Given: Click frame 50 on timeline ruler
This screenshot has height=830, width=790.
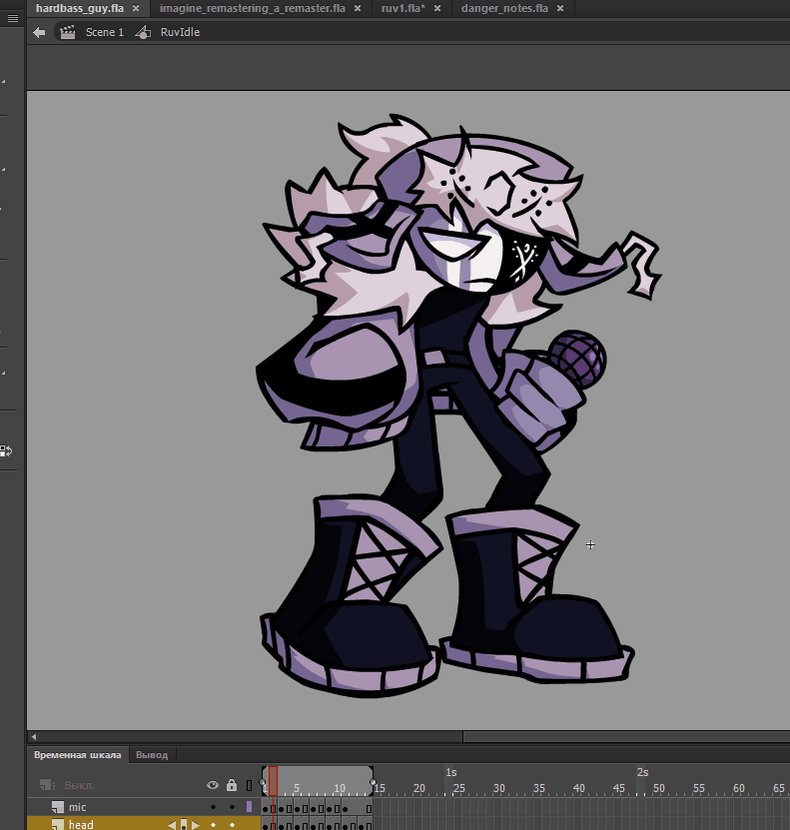Looking at the screenshot, I should pos(659,788).
